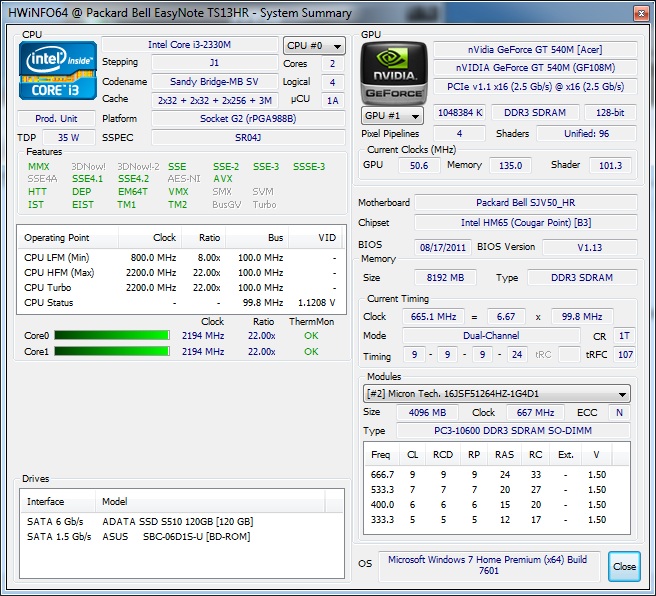Click the Core0 ThermMon OK status
This screenshot has width=656, height=596.
pos(311,335)
